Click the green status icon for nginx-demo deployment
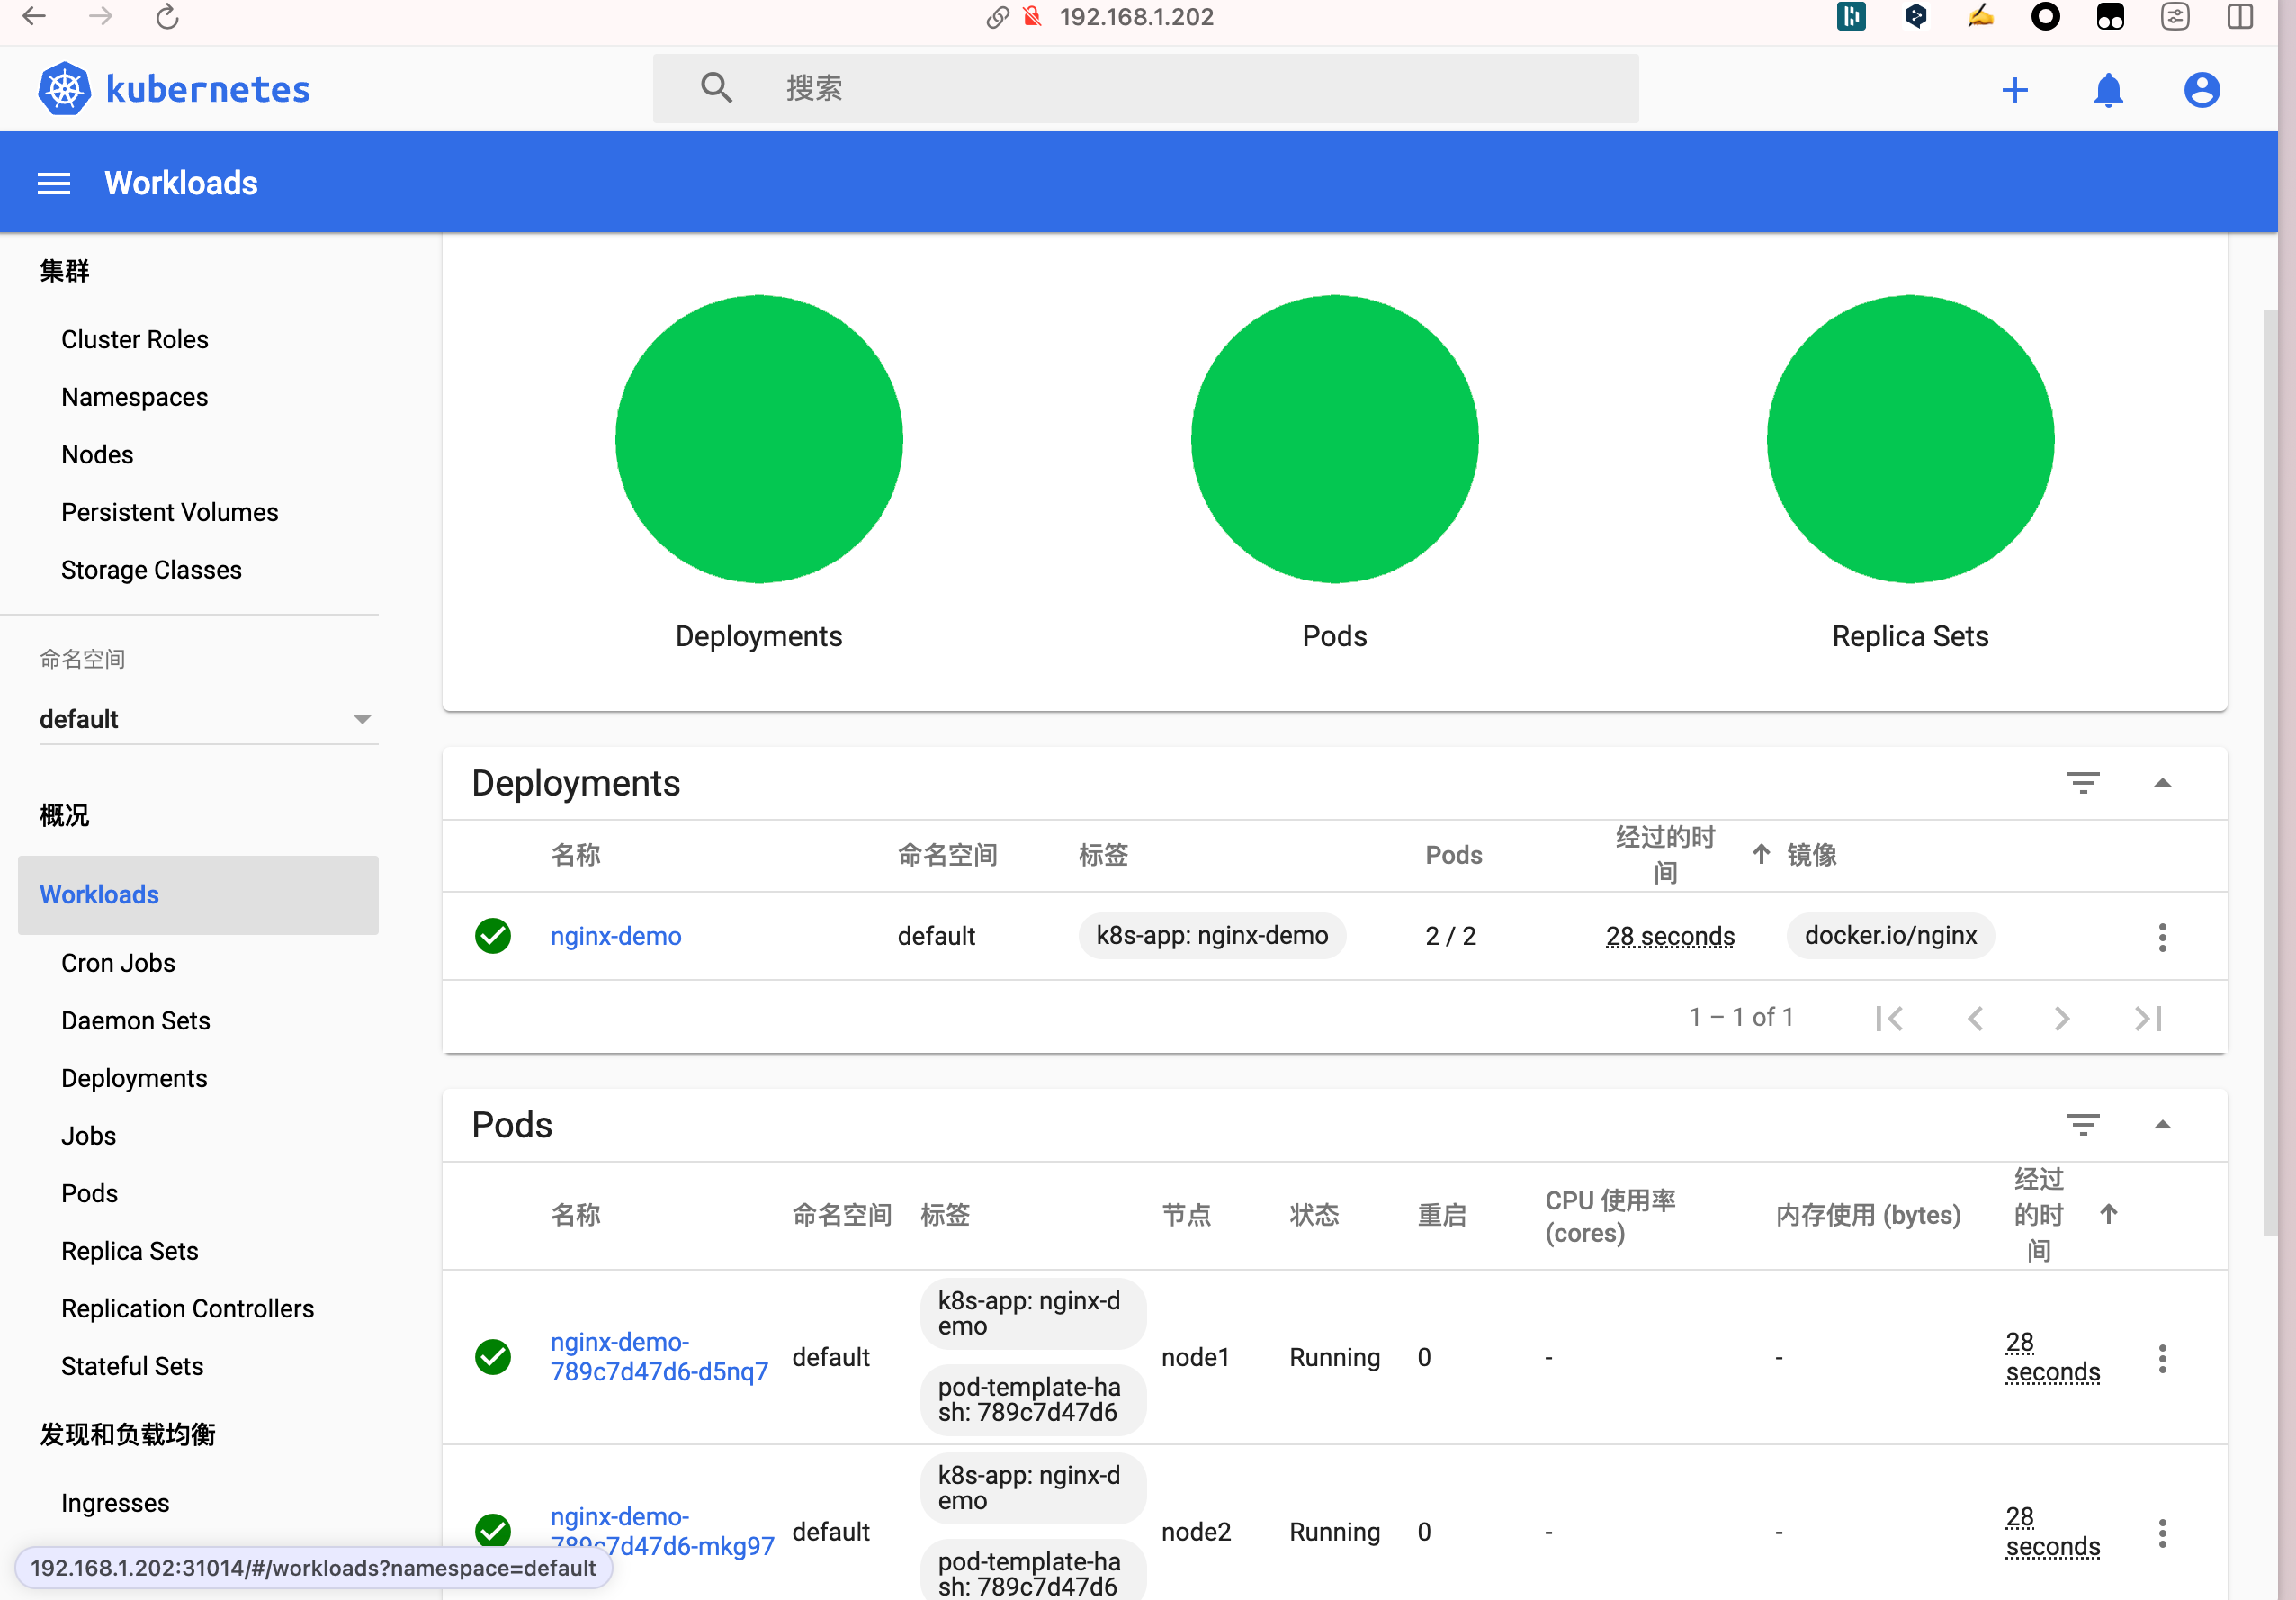Screen dimensions: 2296x1600 (x=492, y=936)
